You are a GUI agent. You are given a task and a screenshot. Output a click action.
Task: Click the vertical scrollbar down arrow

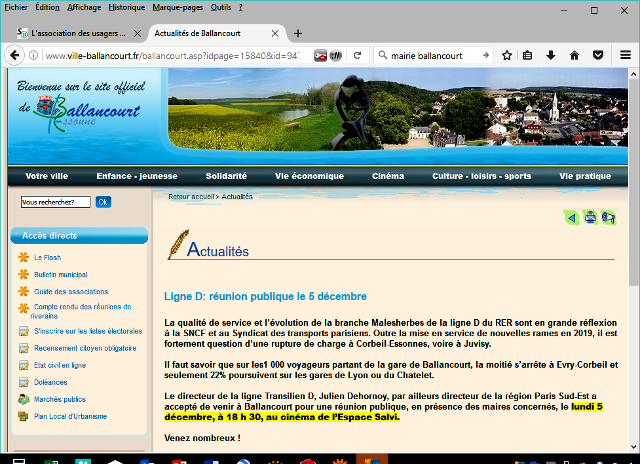[633, 446]
